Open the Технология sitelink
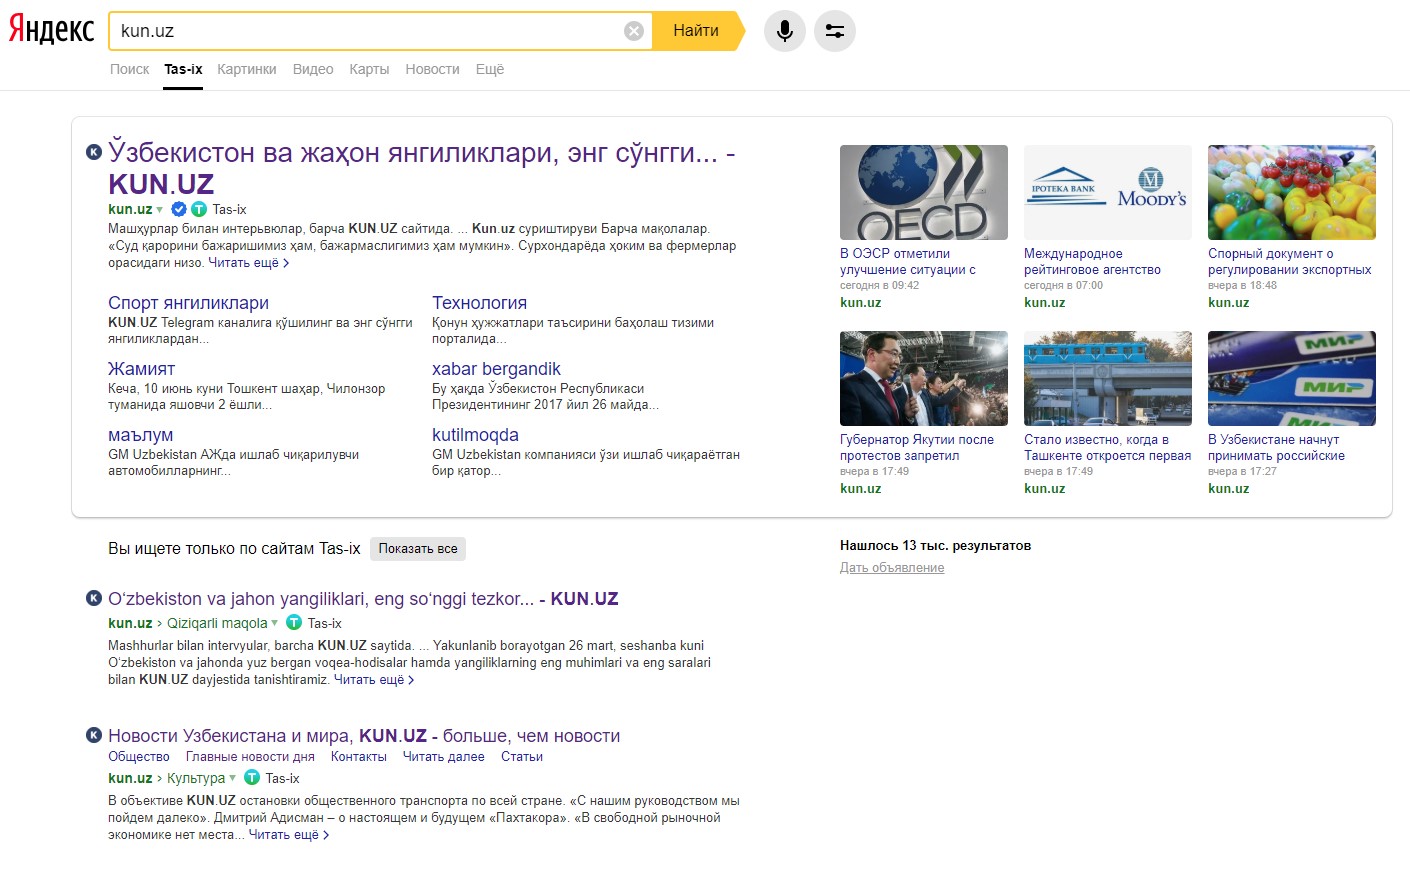This screenshot has height=874, width=1410. point(479,303)
